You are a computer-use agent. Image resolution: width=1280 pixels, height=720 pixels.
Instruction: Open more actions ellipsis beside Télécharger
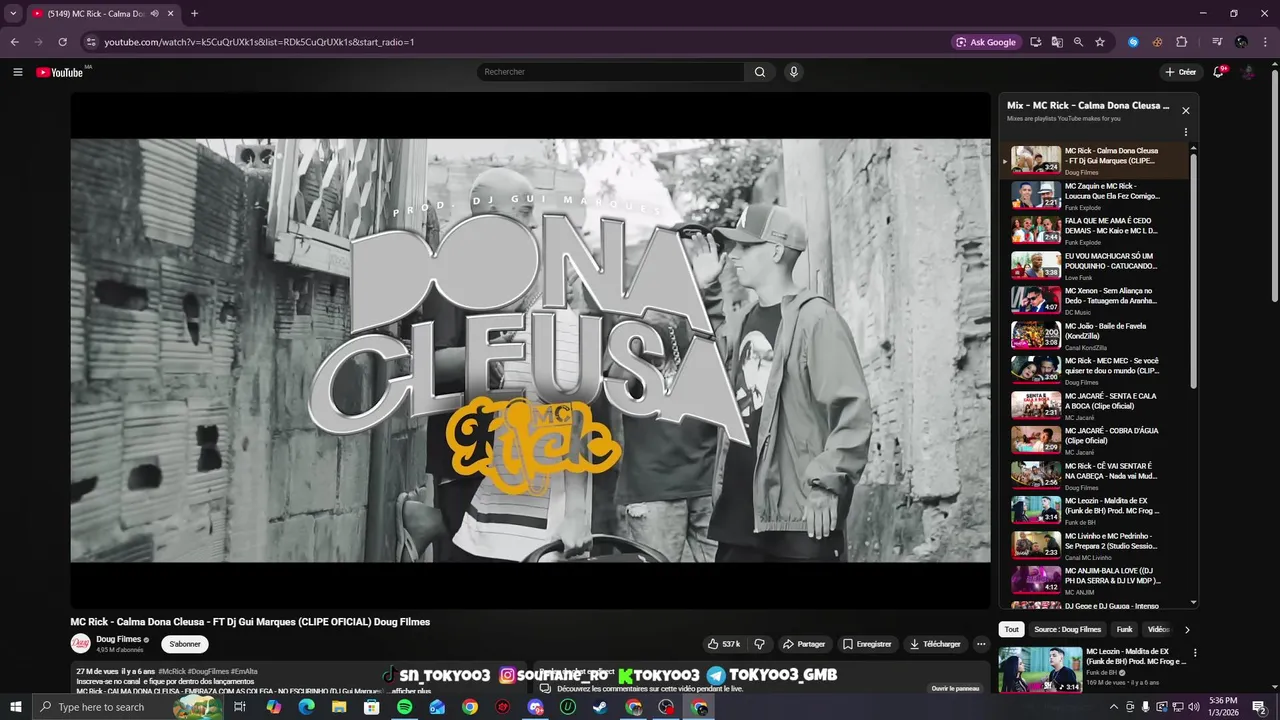click(x=981, y=644)
